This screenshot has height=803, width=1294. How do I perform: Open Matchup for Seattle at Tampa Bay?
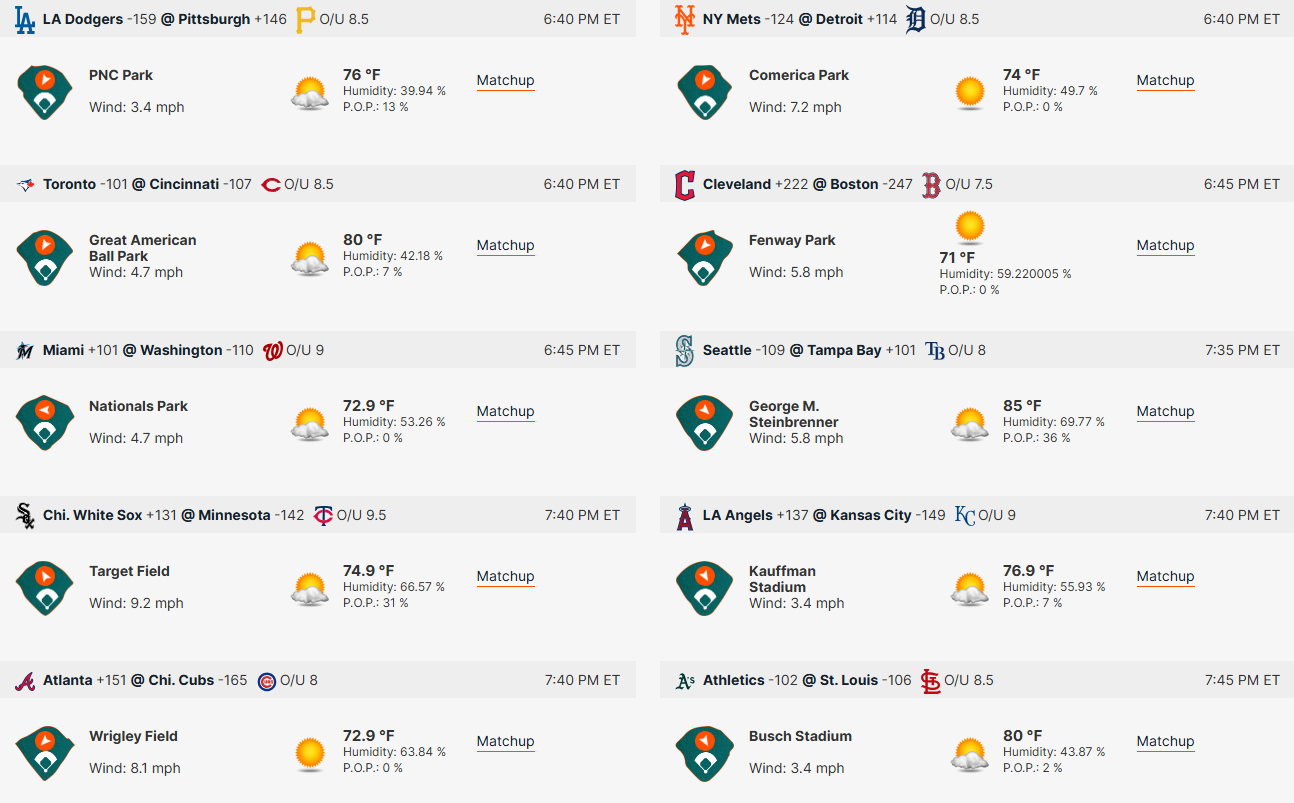coord(1165,412)
